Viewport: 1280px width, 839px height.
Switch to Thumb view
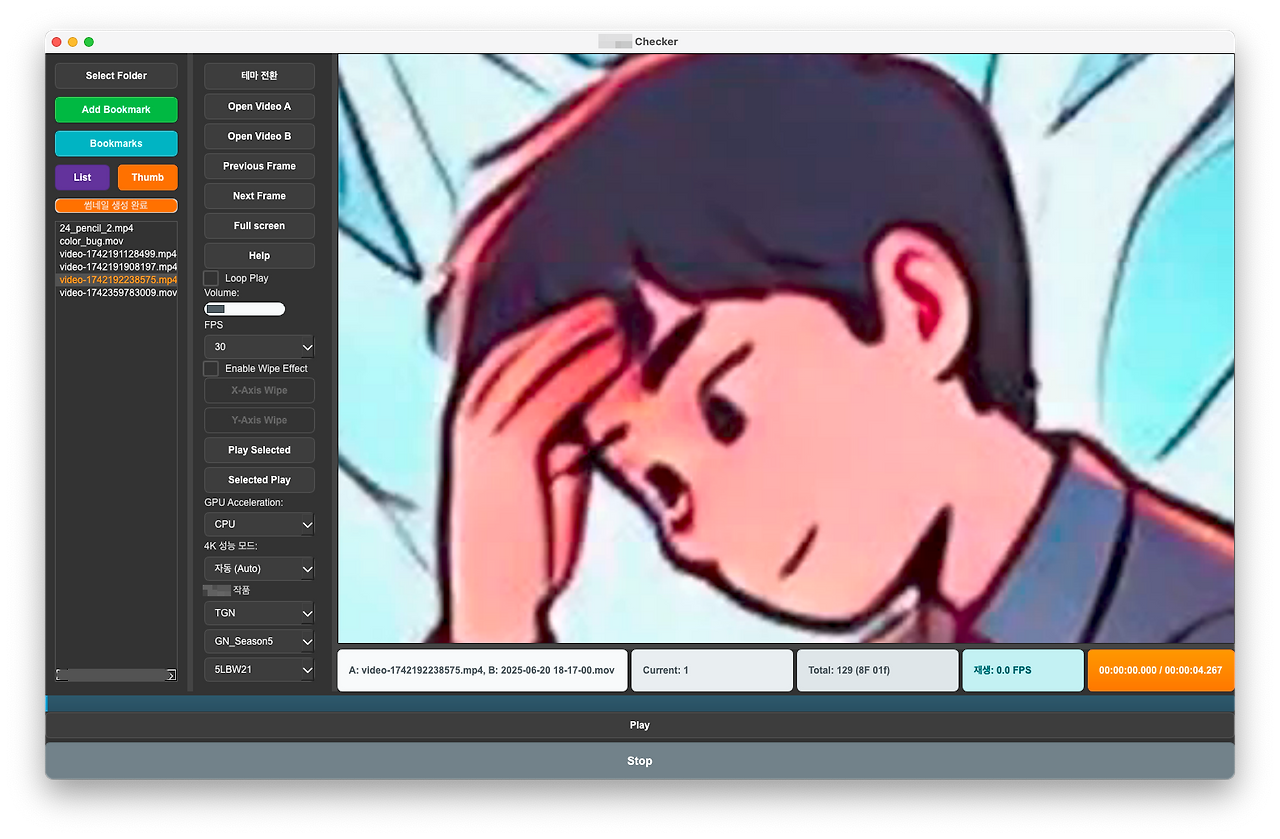tap(148, 178)
